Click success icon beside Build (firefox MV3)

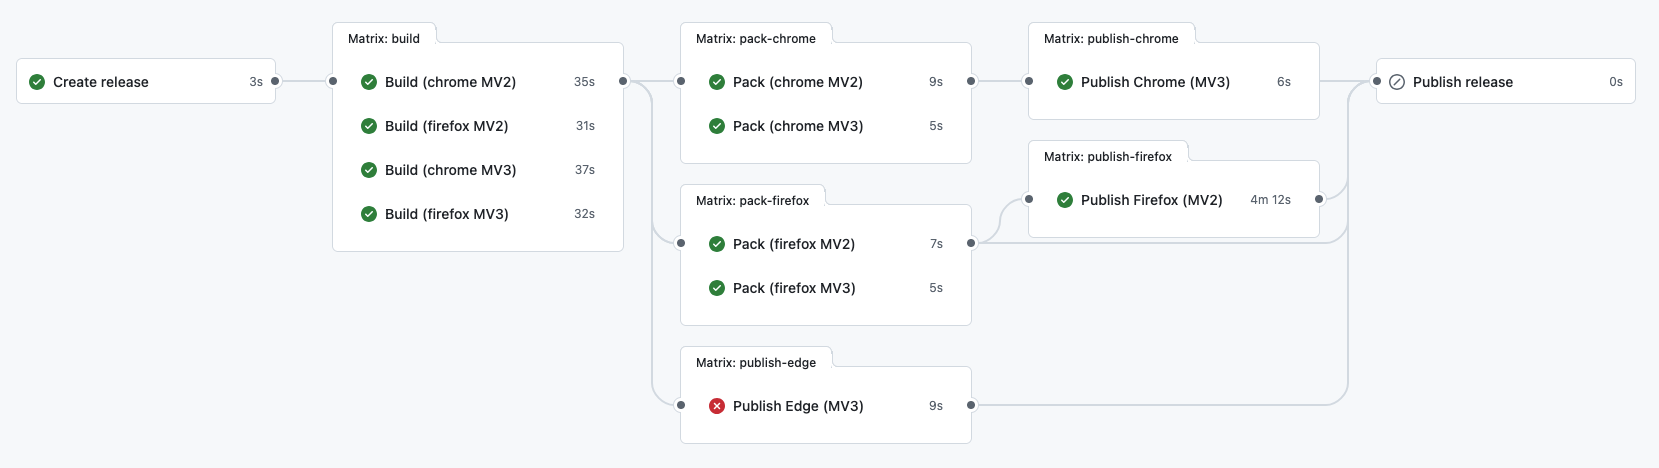[x=369, y=214]
